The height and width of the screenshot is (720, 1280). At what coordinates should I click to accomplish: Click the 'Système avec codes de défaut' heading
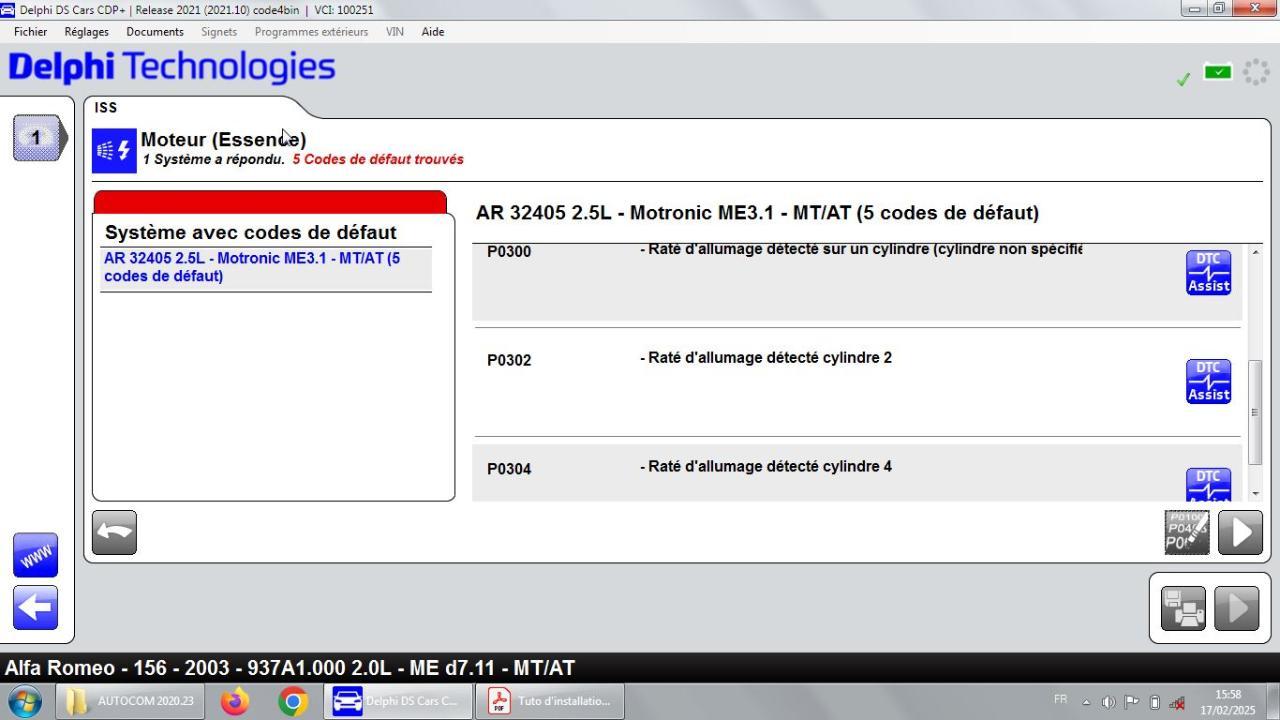(251, 233)
